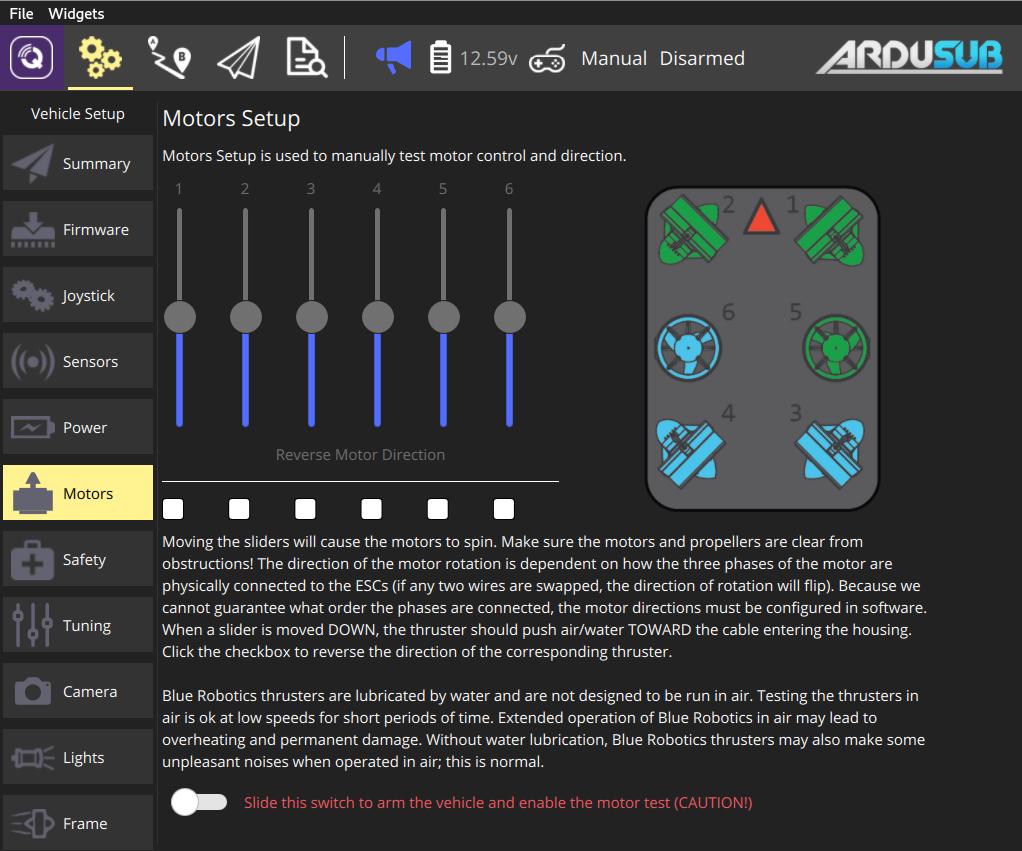
Task: Open the Disarmed arming state selector
Action: 702,58
